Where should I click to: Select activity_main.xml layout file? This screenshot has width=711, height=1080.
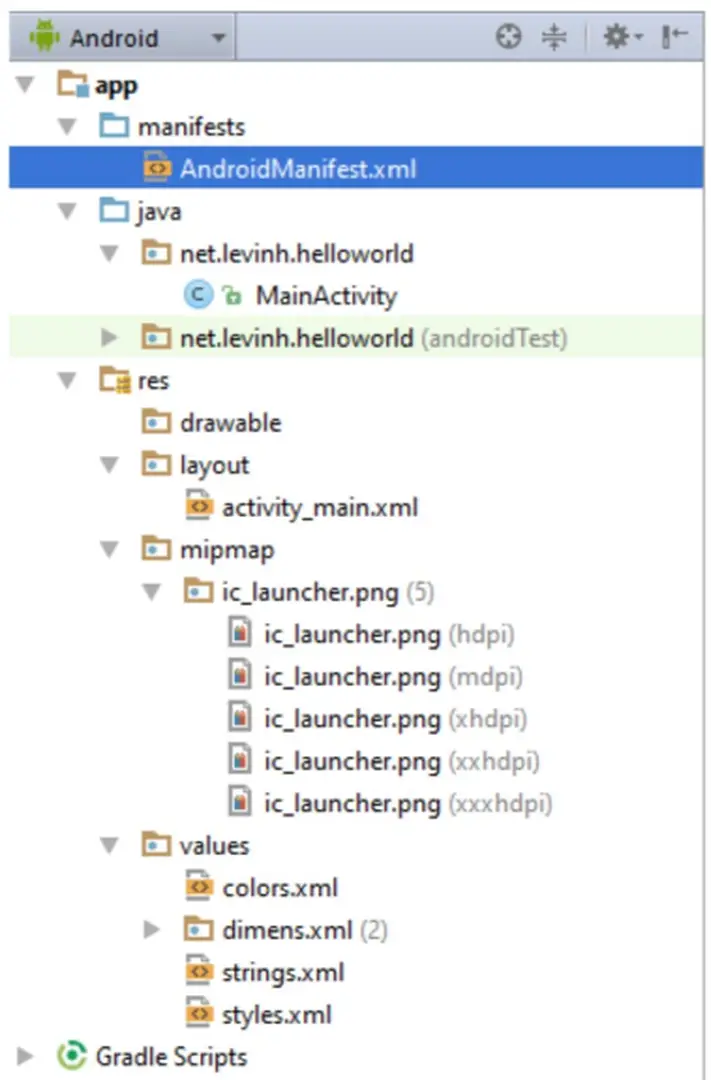(x=319, y=508)
